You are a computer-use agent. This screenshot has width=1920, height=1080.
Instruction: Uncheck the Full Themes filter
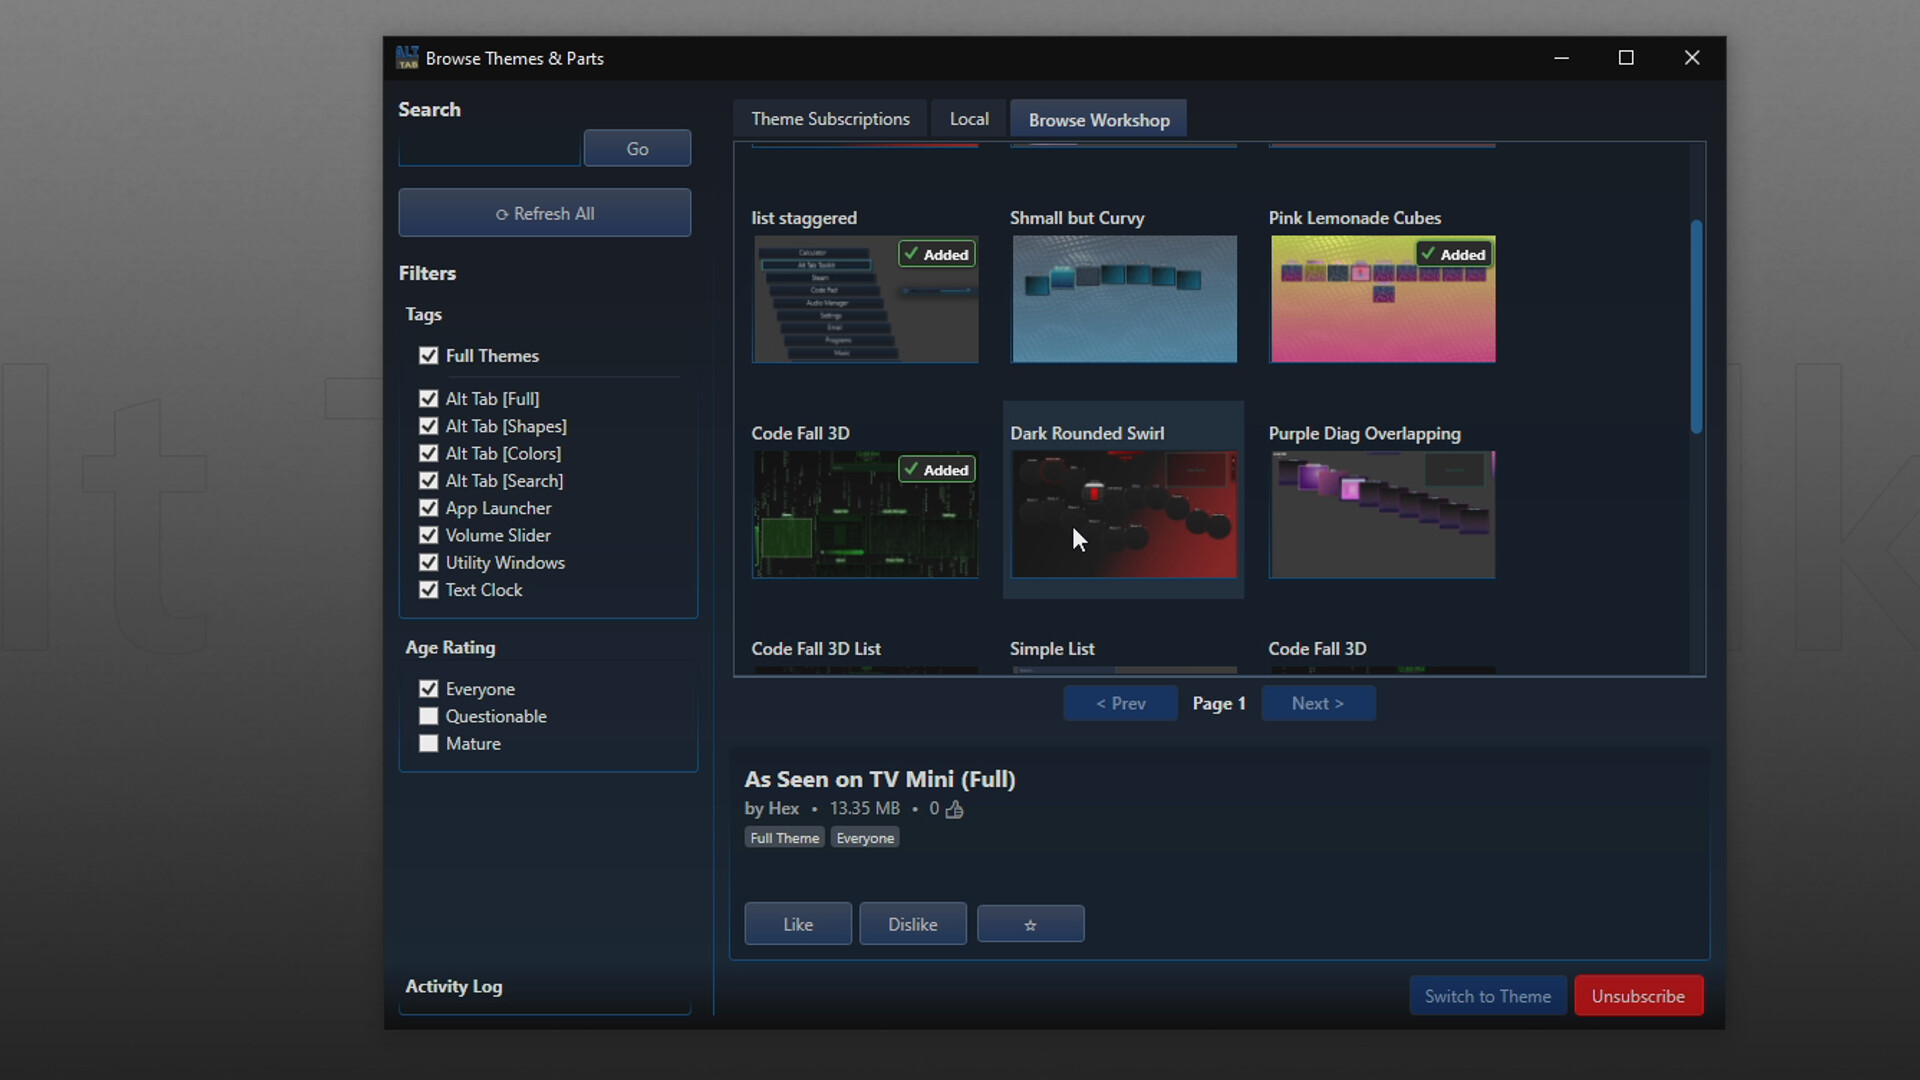click(428, 355)
